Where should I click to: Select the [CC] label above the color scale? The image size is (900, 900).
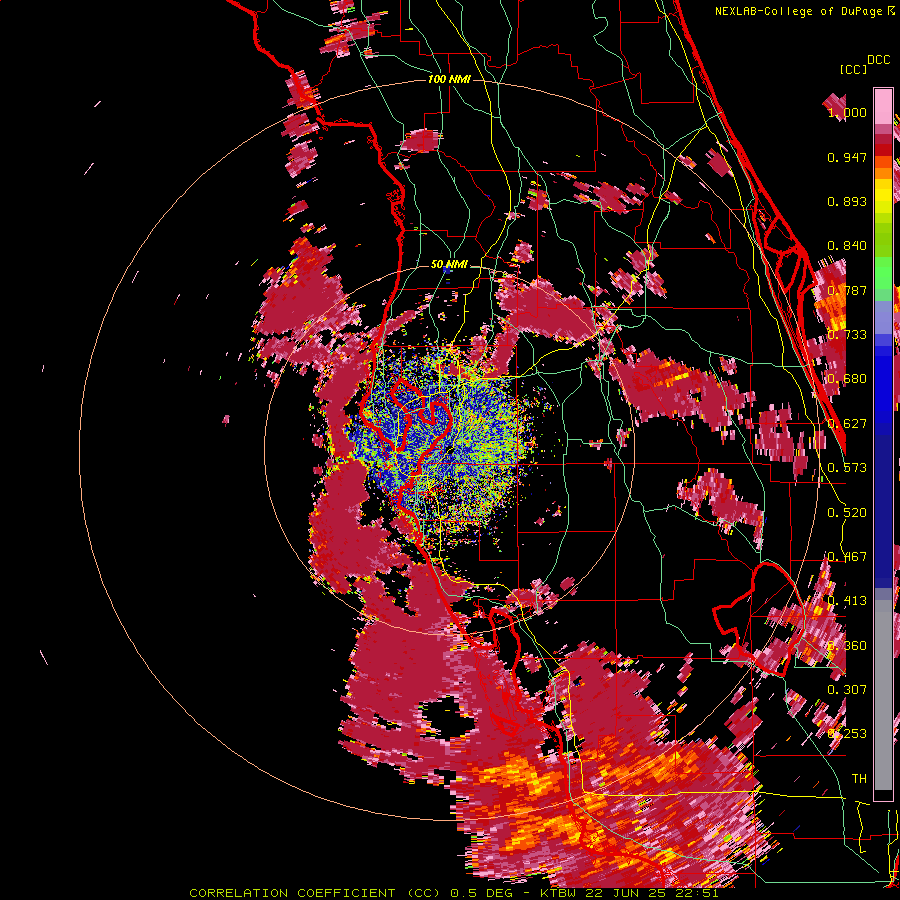point(853,69)
